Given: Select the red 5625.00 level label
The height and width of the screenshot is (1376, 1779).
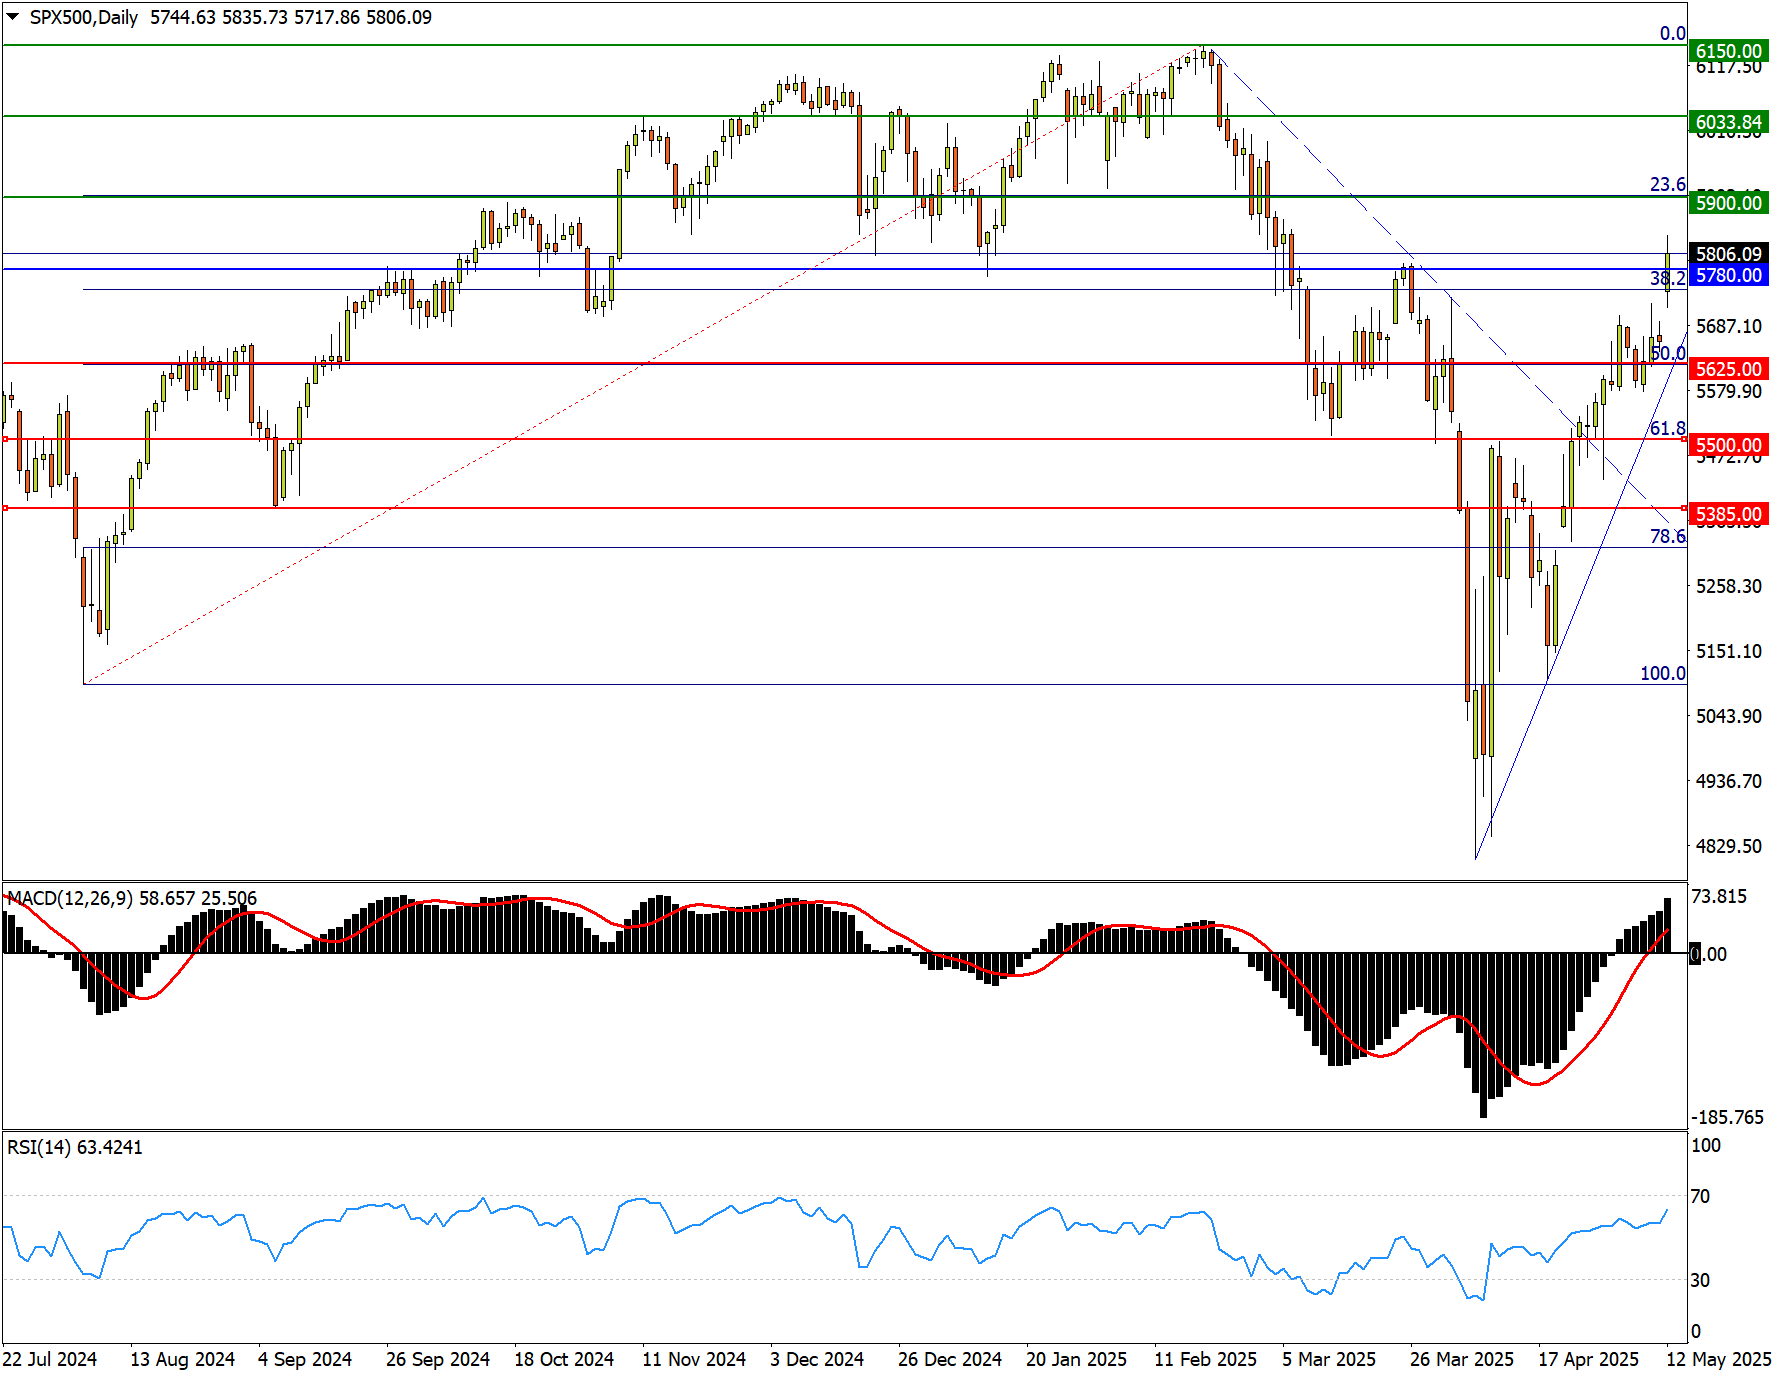Looking at the screenshot, I should click(x=1728, y=369).
